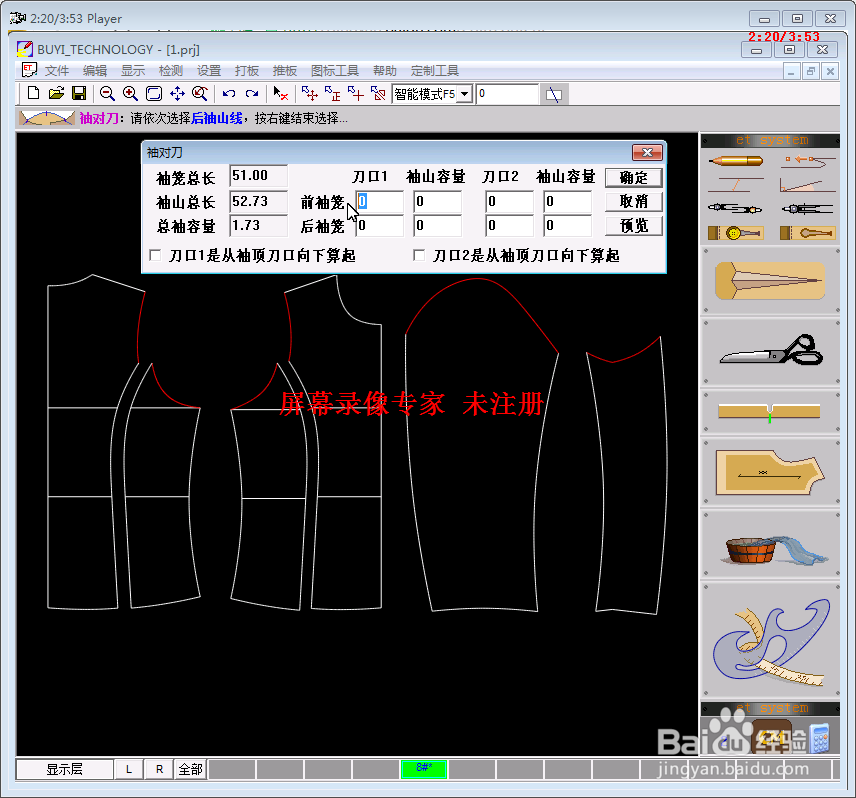Focus the 前袖笼 刀口1 input field
This screenshot has height=798, width=856.
(379, 201)
